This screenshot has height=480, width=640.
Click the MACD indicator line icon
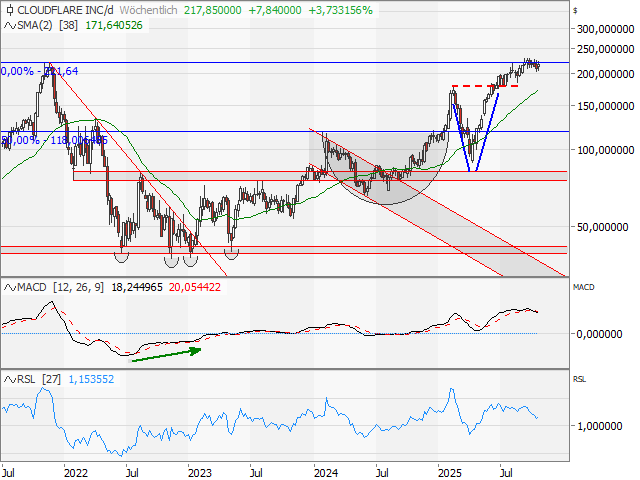pyautogui.click(x=8, y=288)
